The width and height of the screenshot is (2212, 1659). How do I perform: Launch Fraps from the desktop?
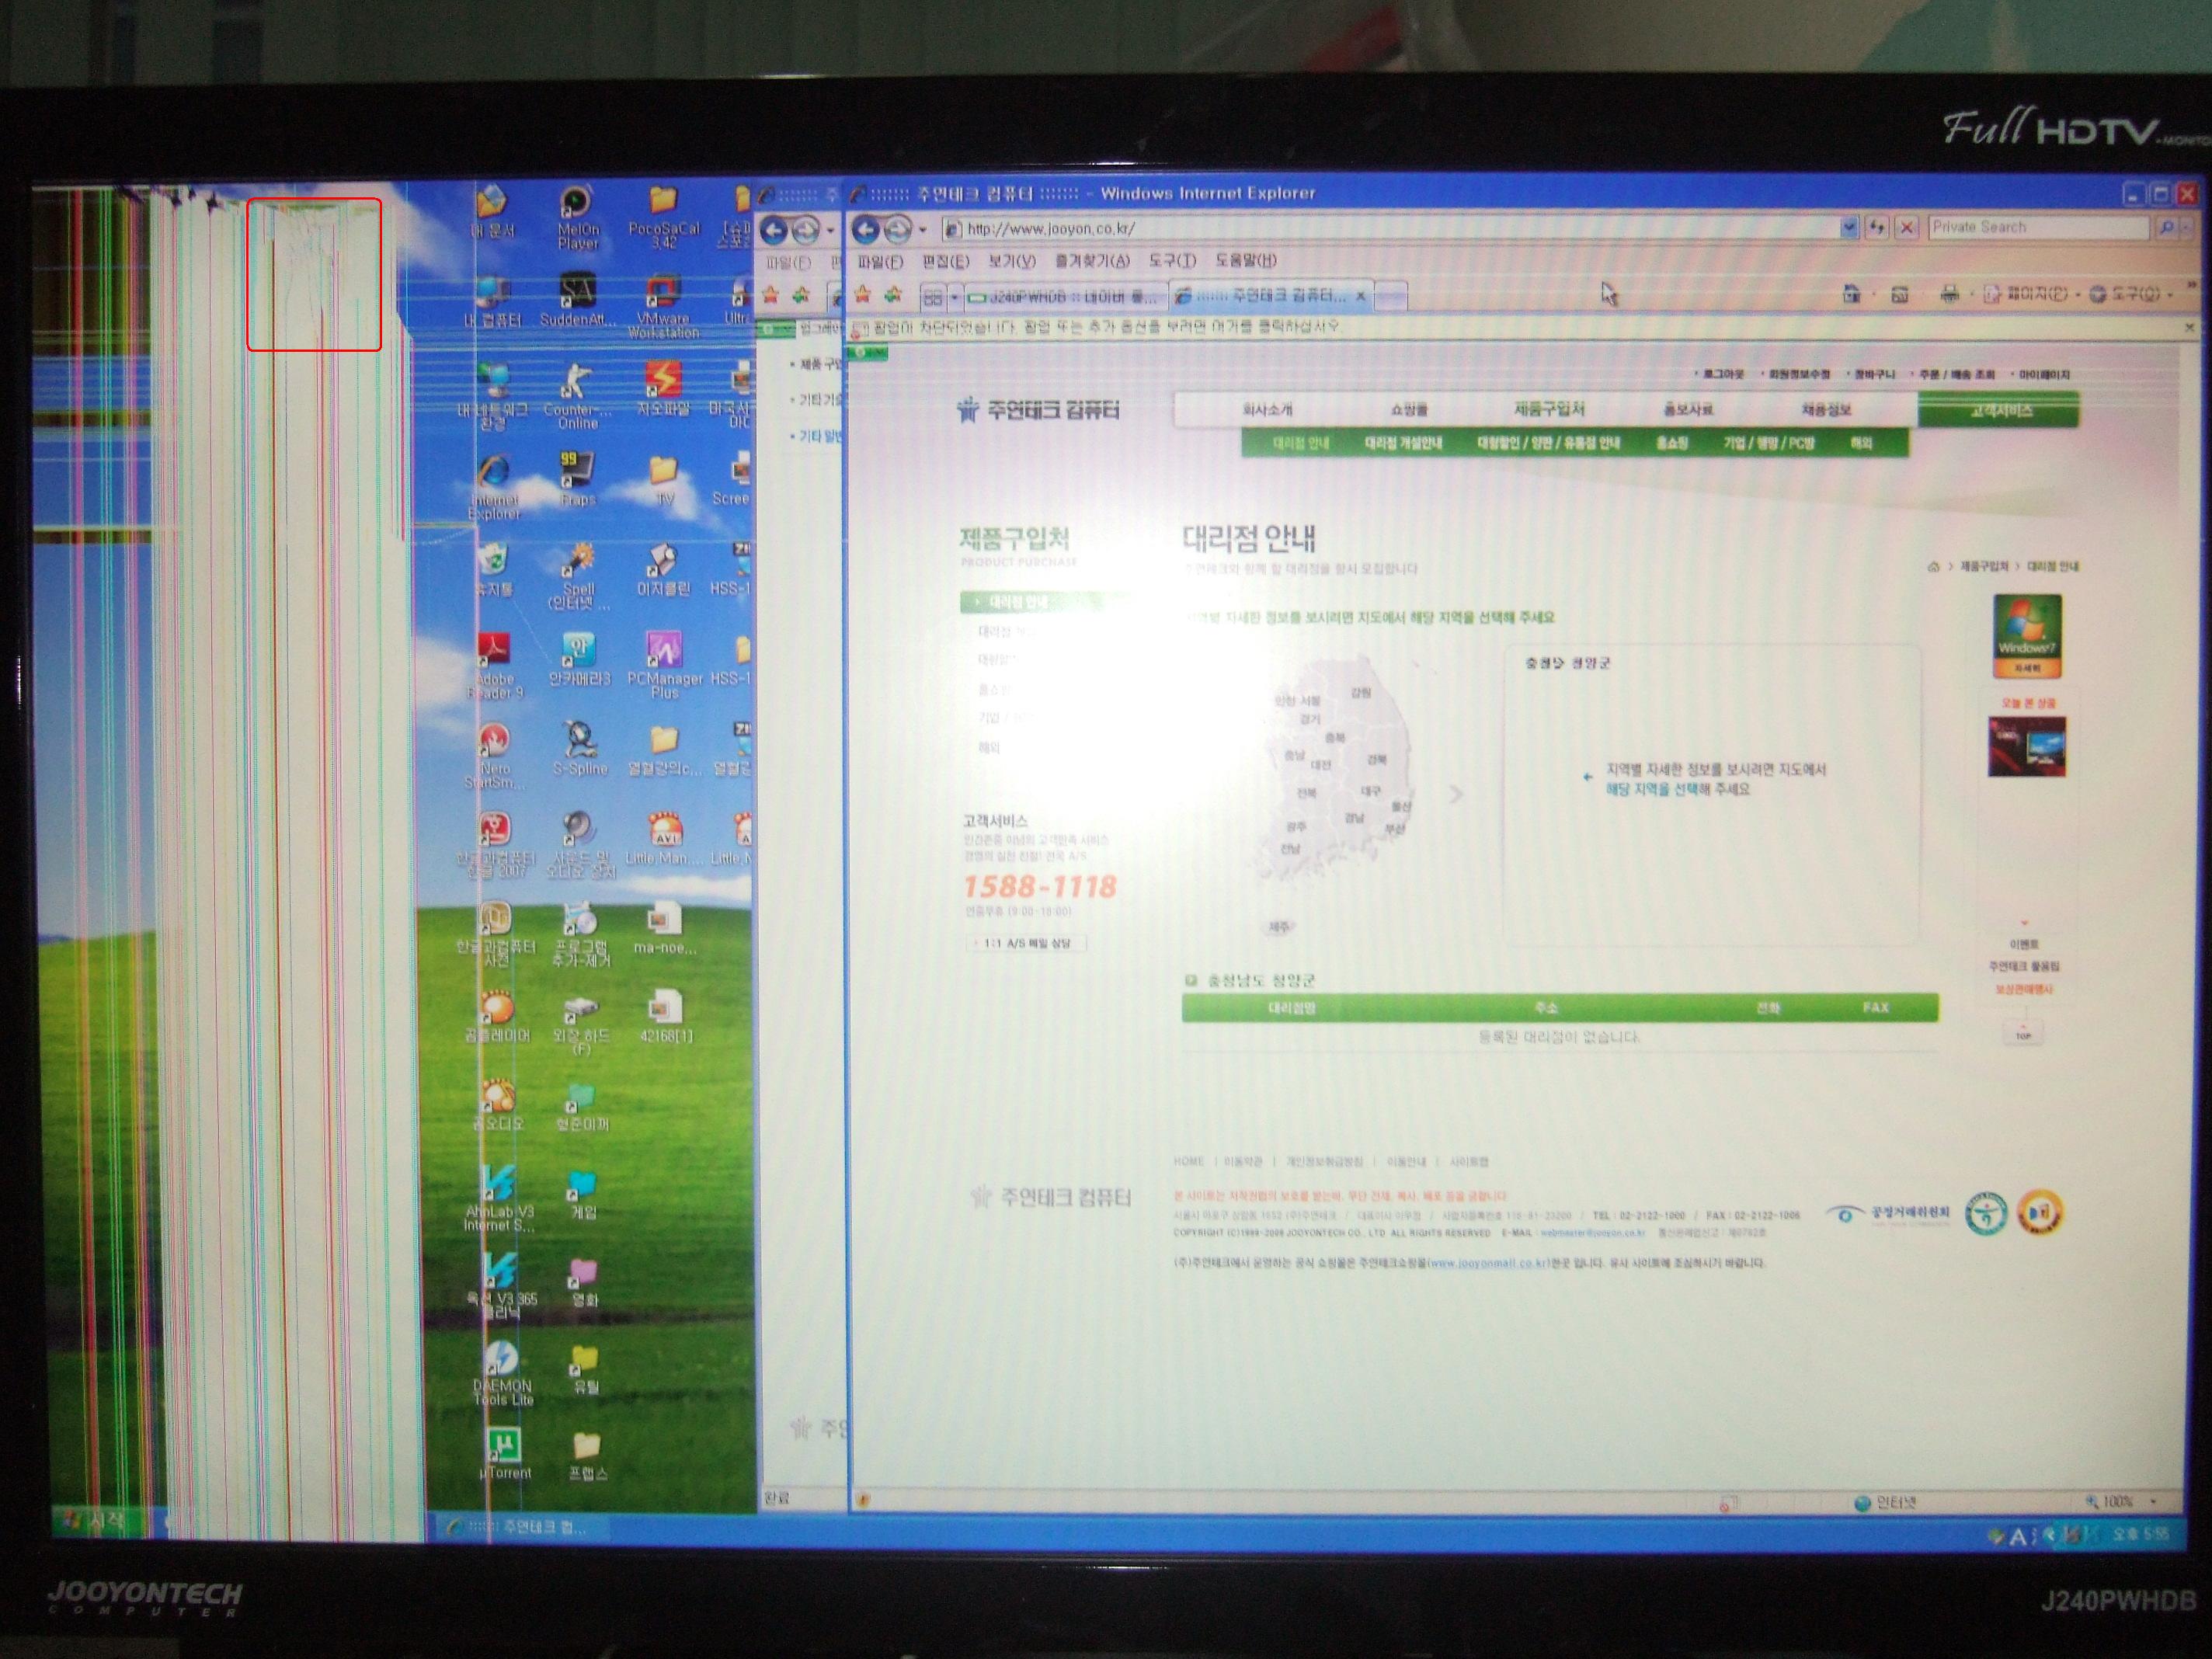pos(577,478)
